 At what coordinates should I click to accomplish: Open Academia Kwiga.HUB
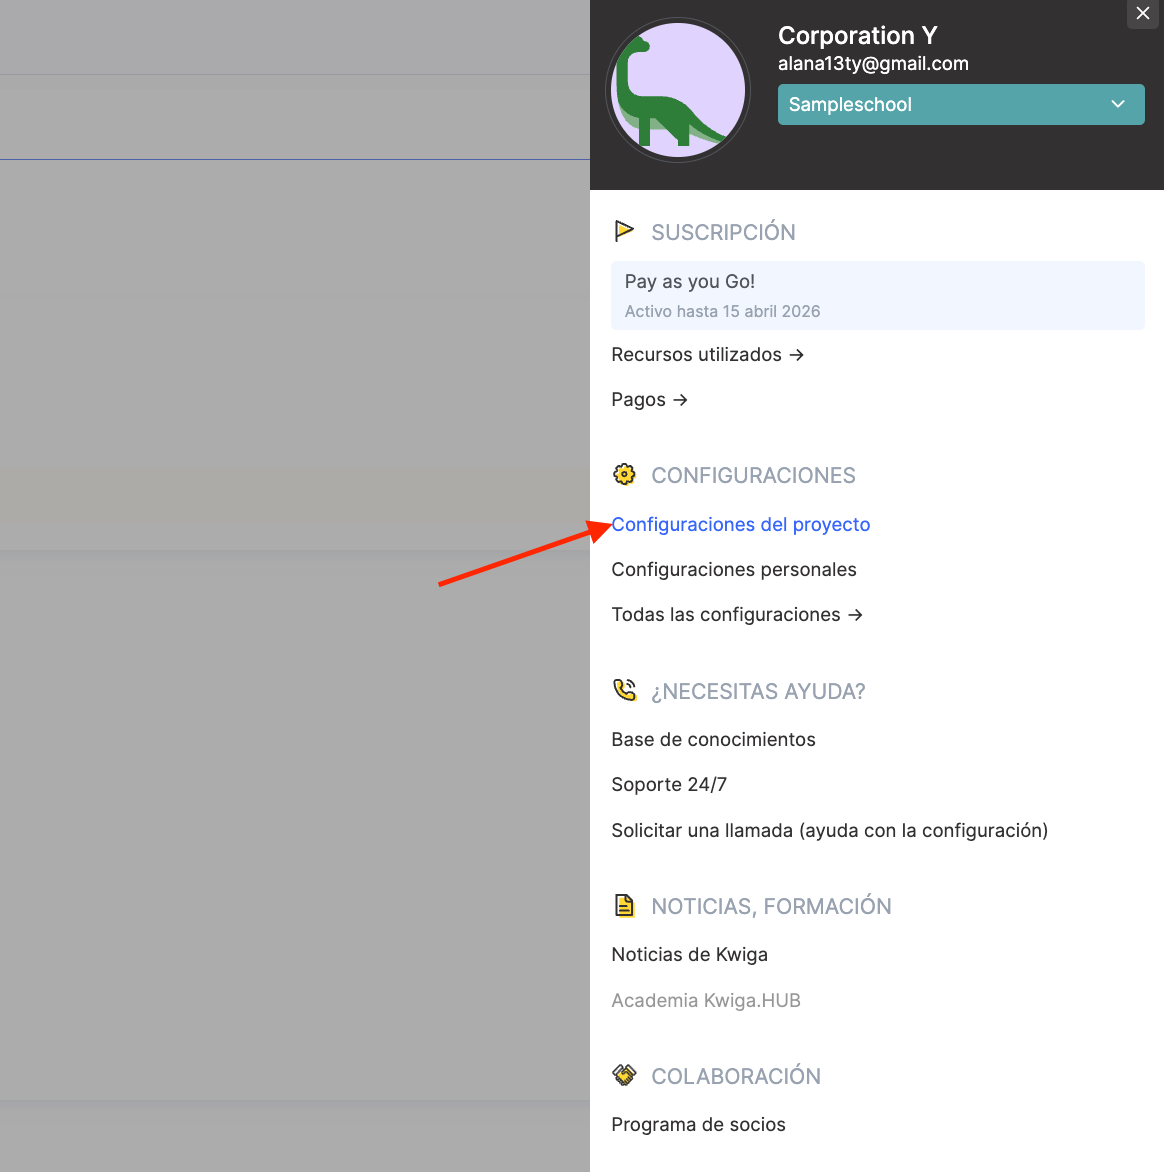coord(706,1000)
